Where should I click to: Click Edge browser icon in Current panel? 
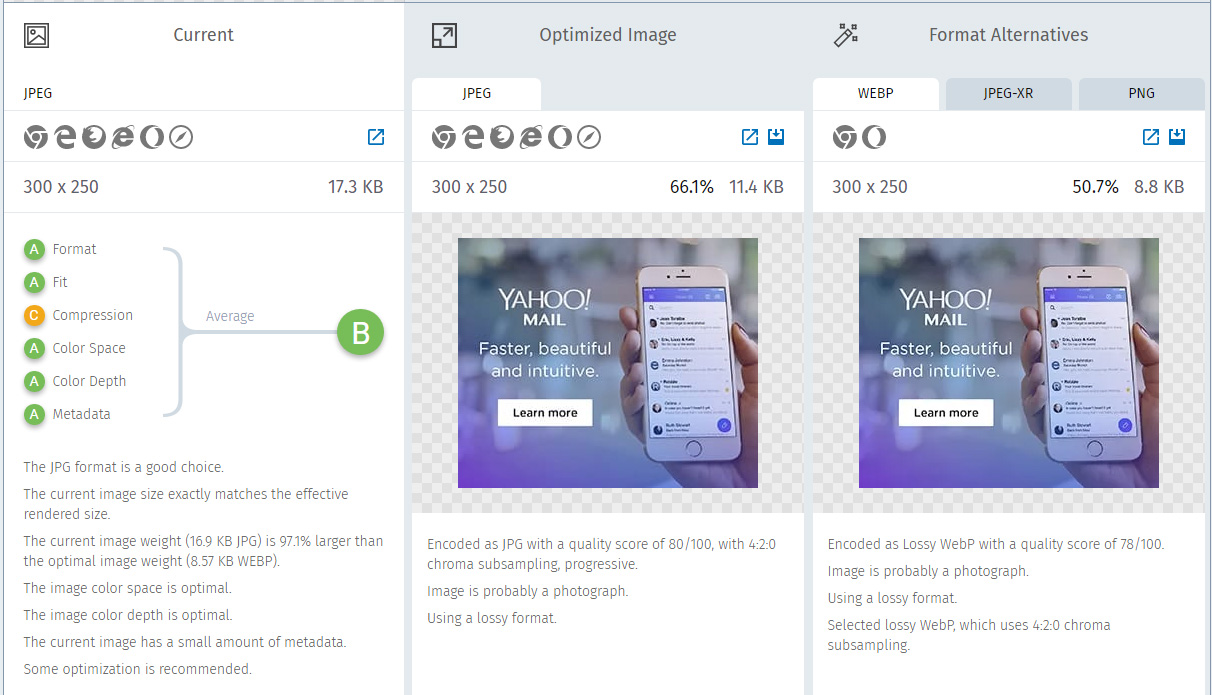point(65,137)
